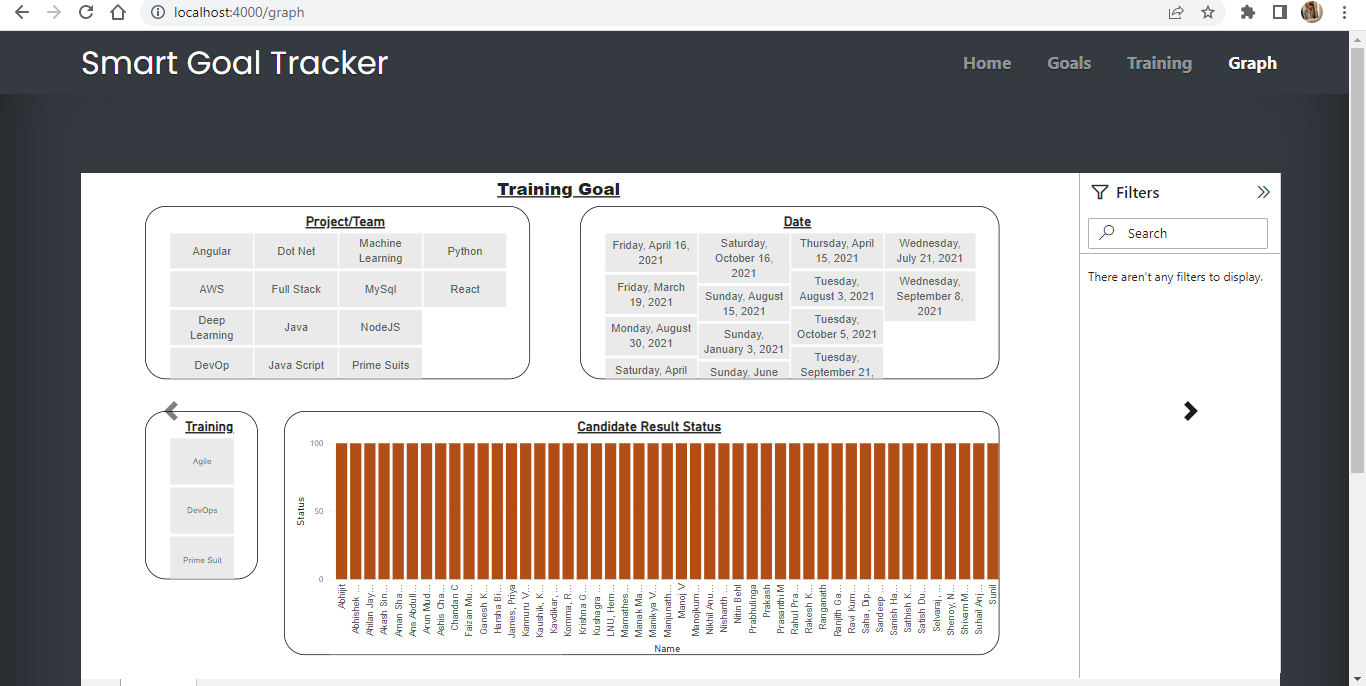This screenshot has height=686, width=1366.
Task: Open the share icon in the toolbar
Action: point(1175,13)
